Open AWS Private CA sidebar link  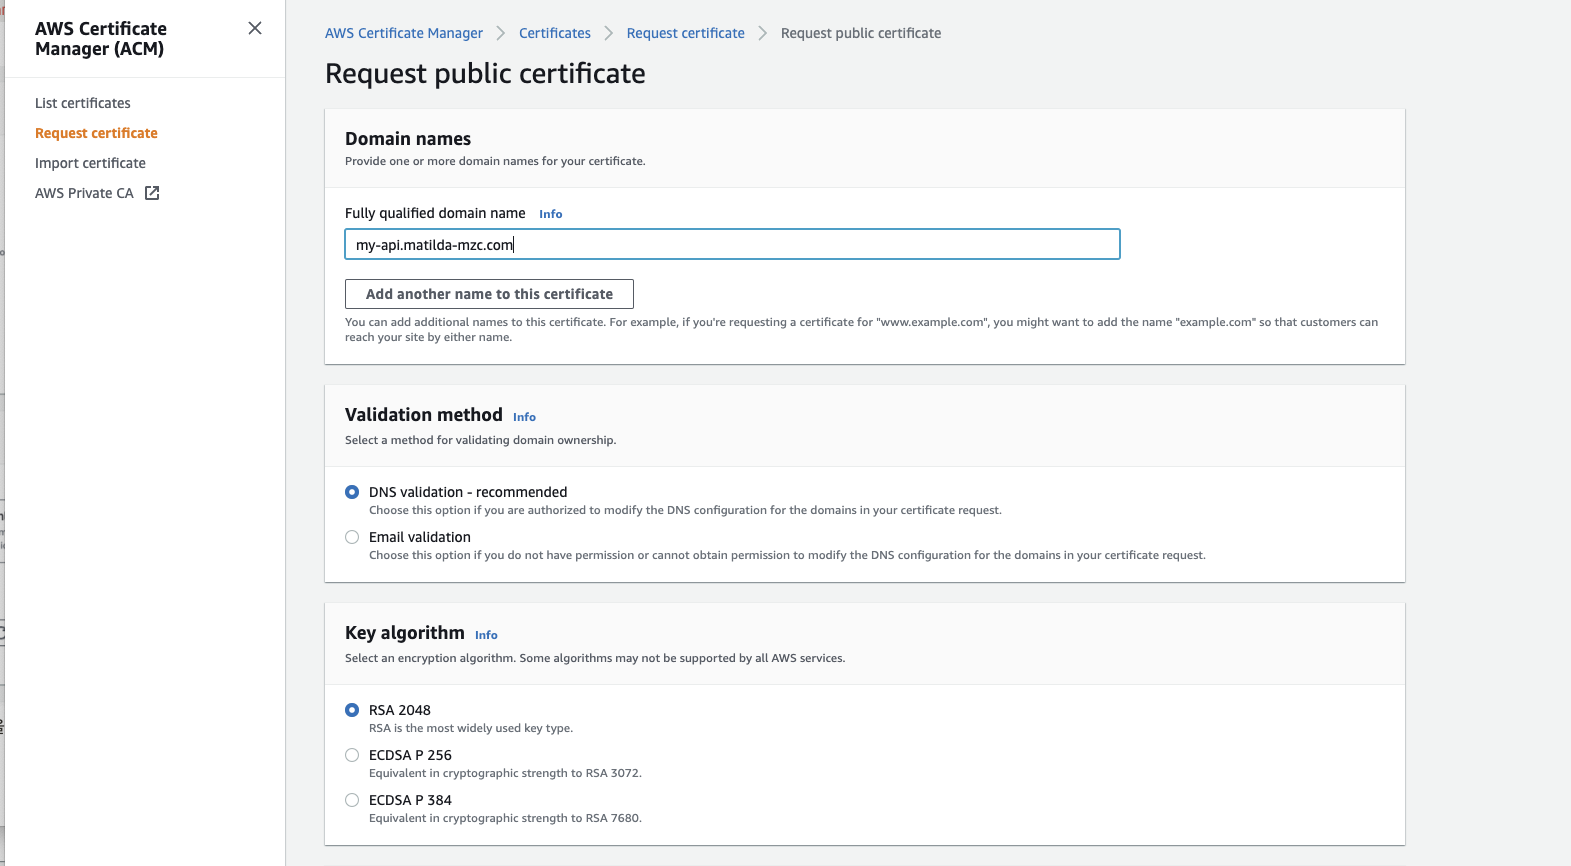pyautogui.click(x=84, y=193)
